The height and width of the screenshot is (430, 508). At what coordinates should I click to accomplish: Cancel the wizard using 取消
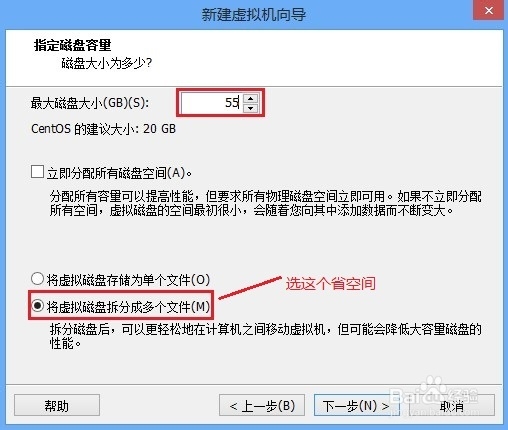[x=452, y=406]
